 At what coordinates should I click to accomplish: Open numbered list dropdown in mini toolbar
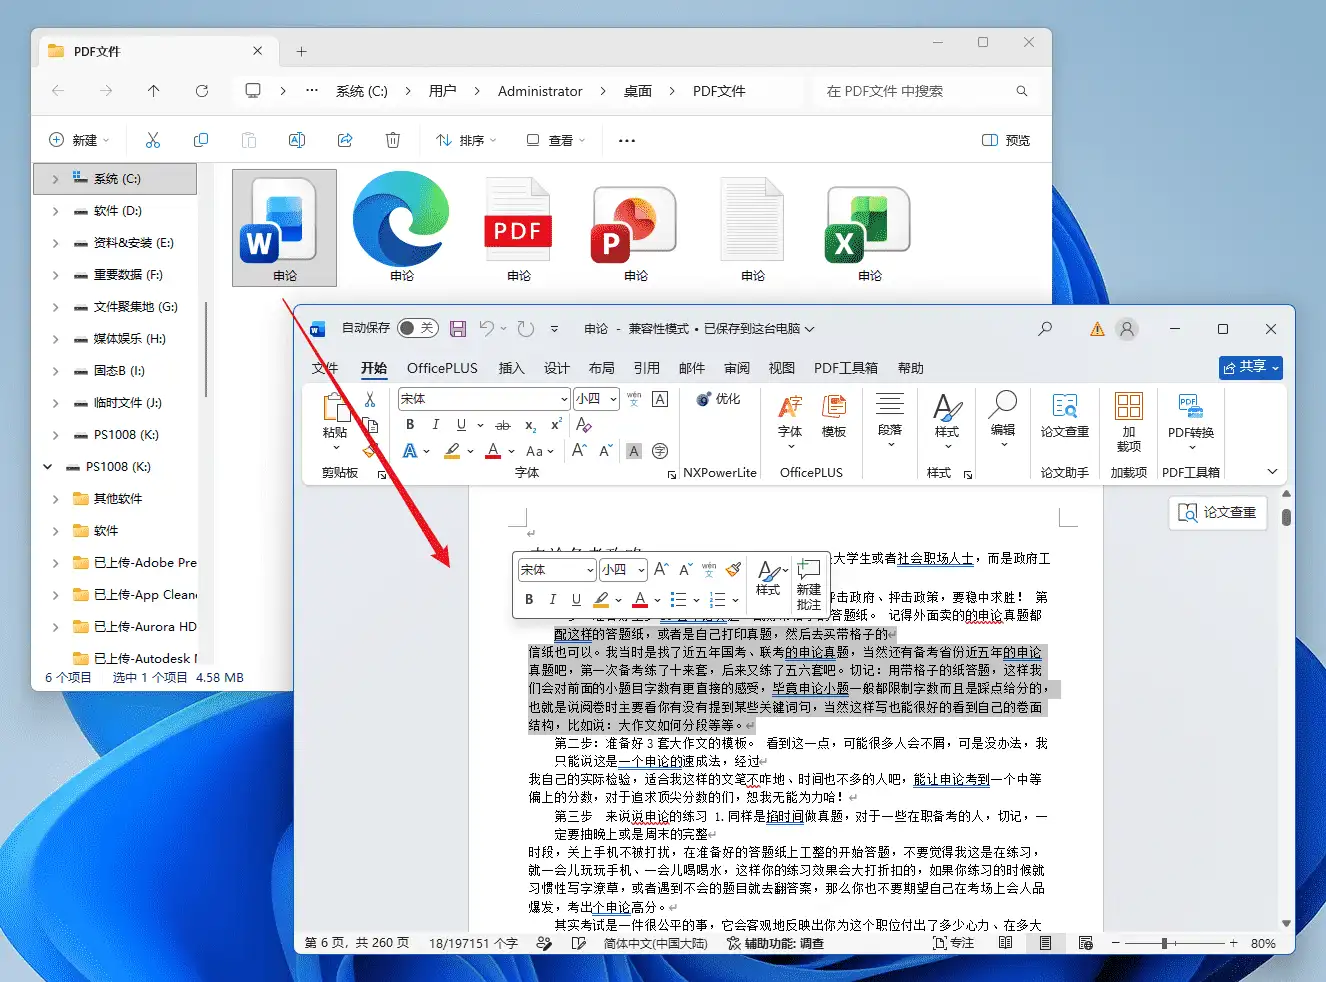tap(735, 600)
